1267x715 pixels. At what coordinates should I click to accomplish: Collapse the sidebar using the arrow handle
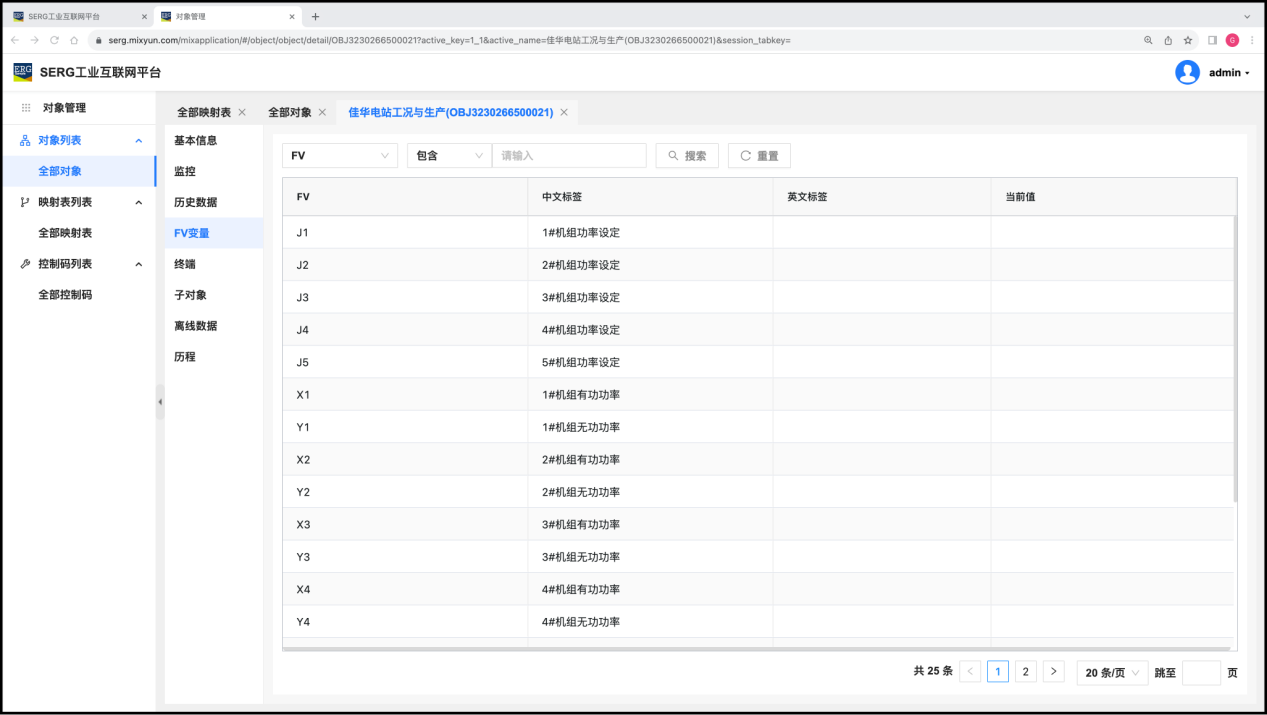(160, 402)
